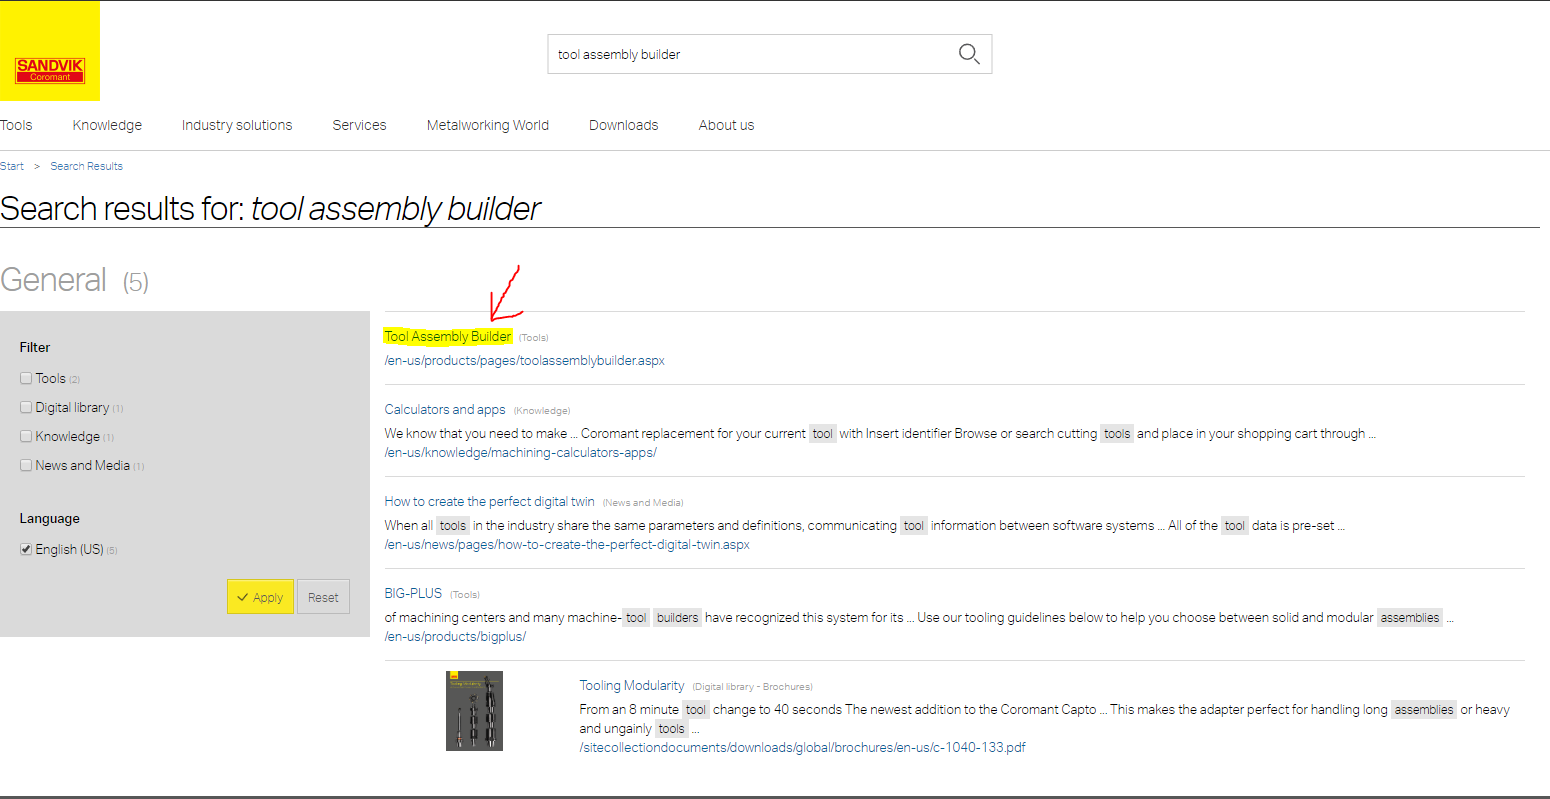The width and height of the screenshot is (1550, 799).
Task: Click the Reset filter button
Action: click(323, 597)
